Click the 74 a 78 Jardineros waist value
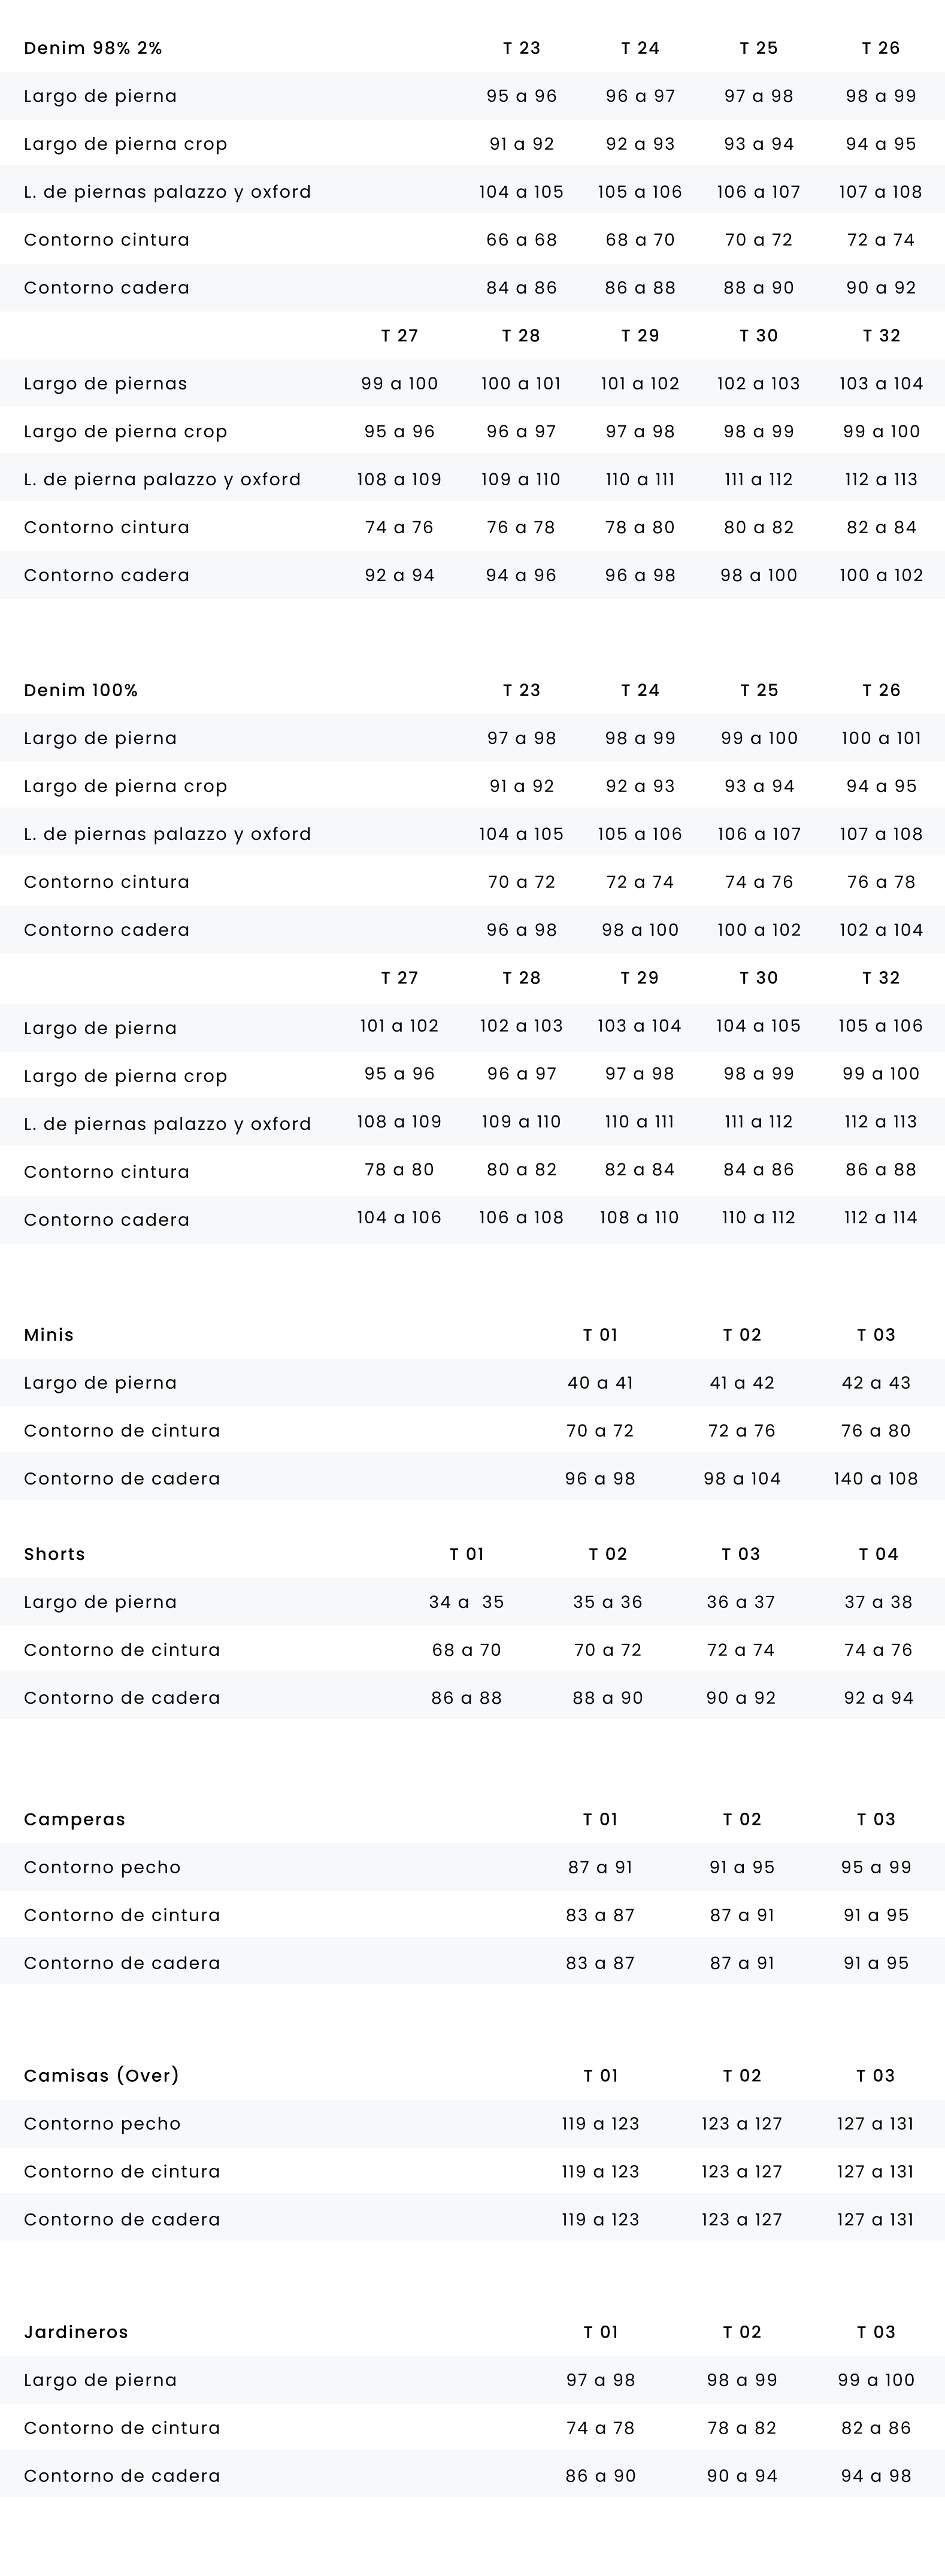 pyautogui.click(x=600, y=2428)
